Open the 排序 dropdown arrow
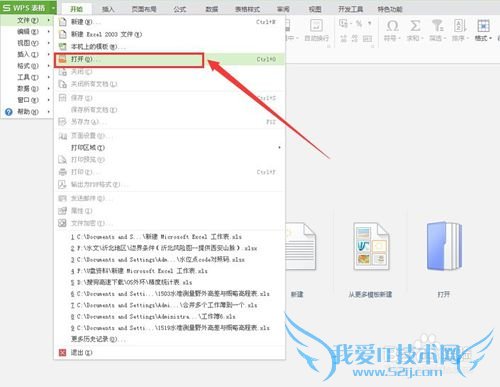Screen dimensions: 500x387 tap(467, 39)
